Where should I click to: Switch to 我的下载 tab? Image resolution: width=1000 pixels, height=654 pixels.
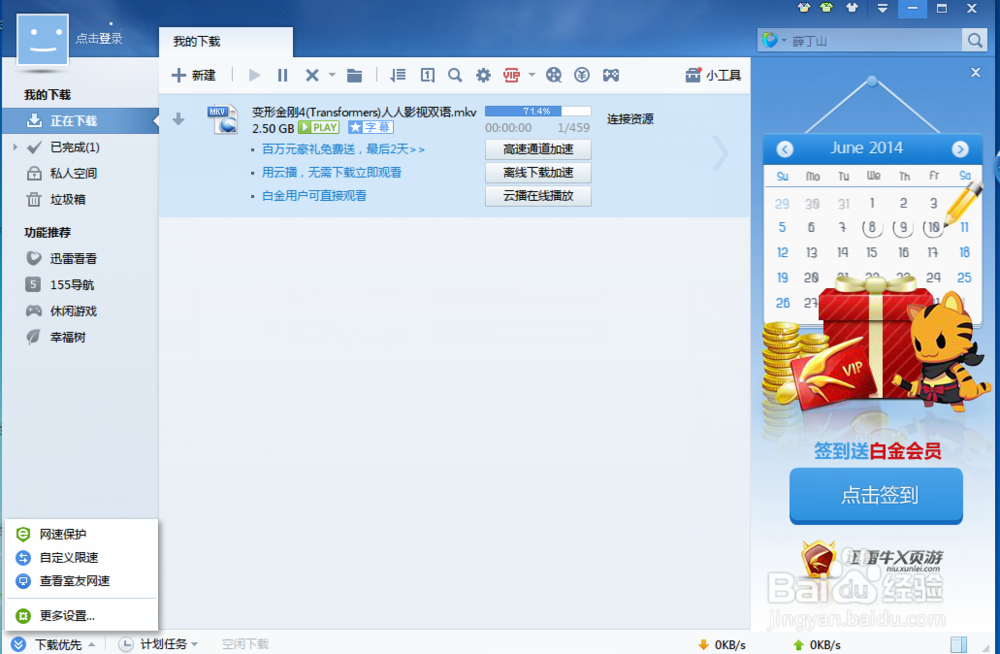tap(226, 42)
